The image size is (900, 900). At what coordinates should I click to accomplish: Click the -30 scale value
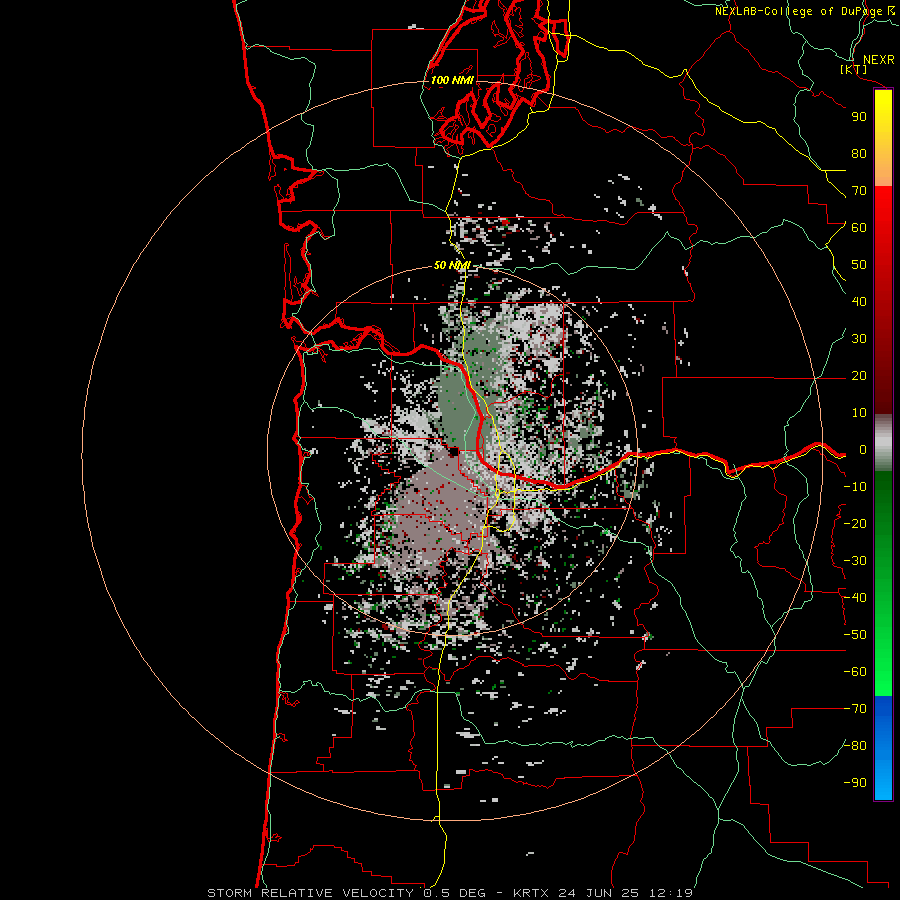[x=855, y=561]
